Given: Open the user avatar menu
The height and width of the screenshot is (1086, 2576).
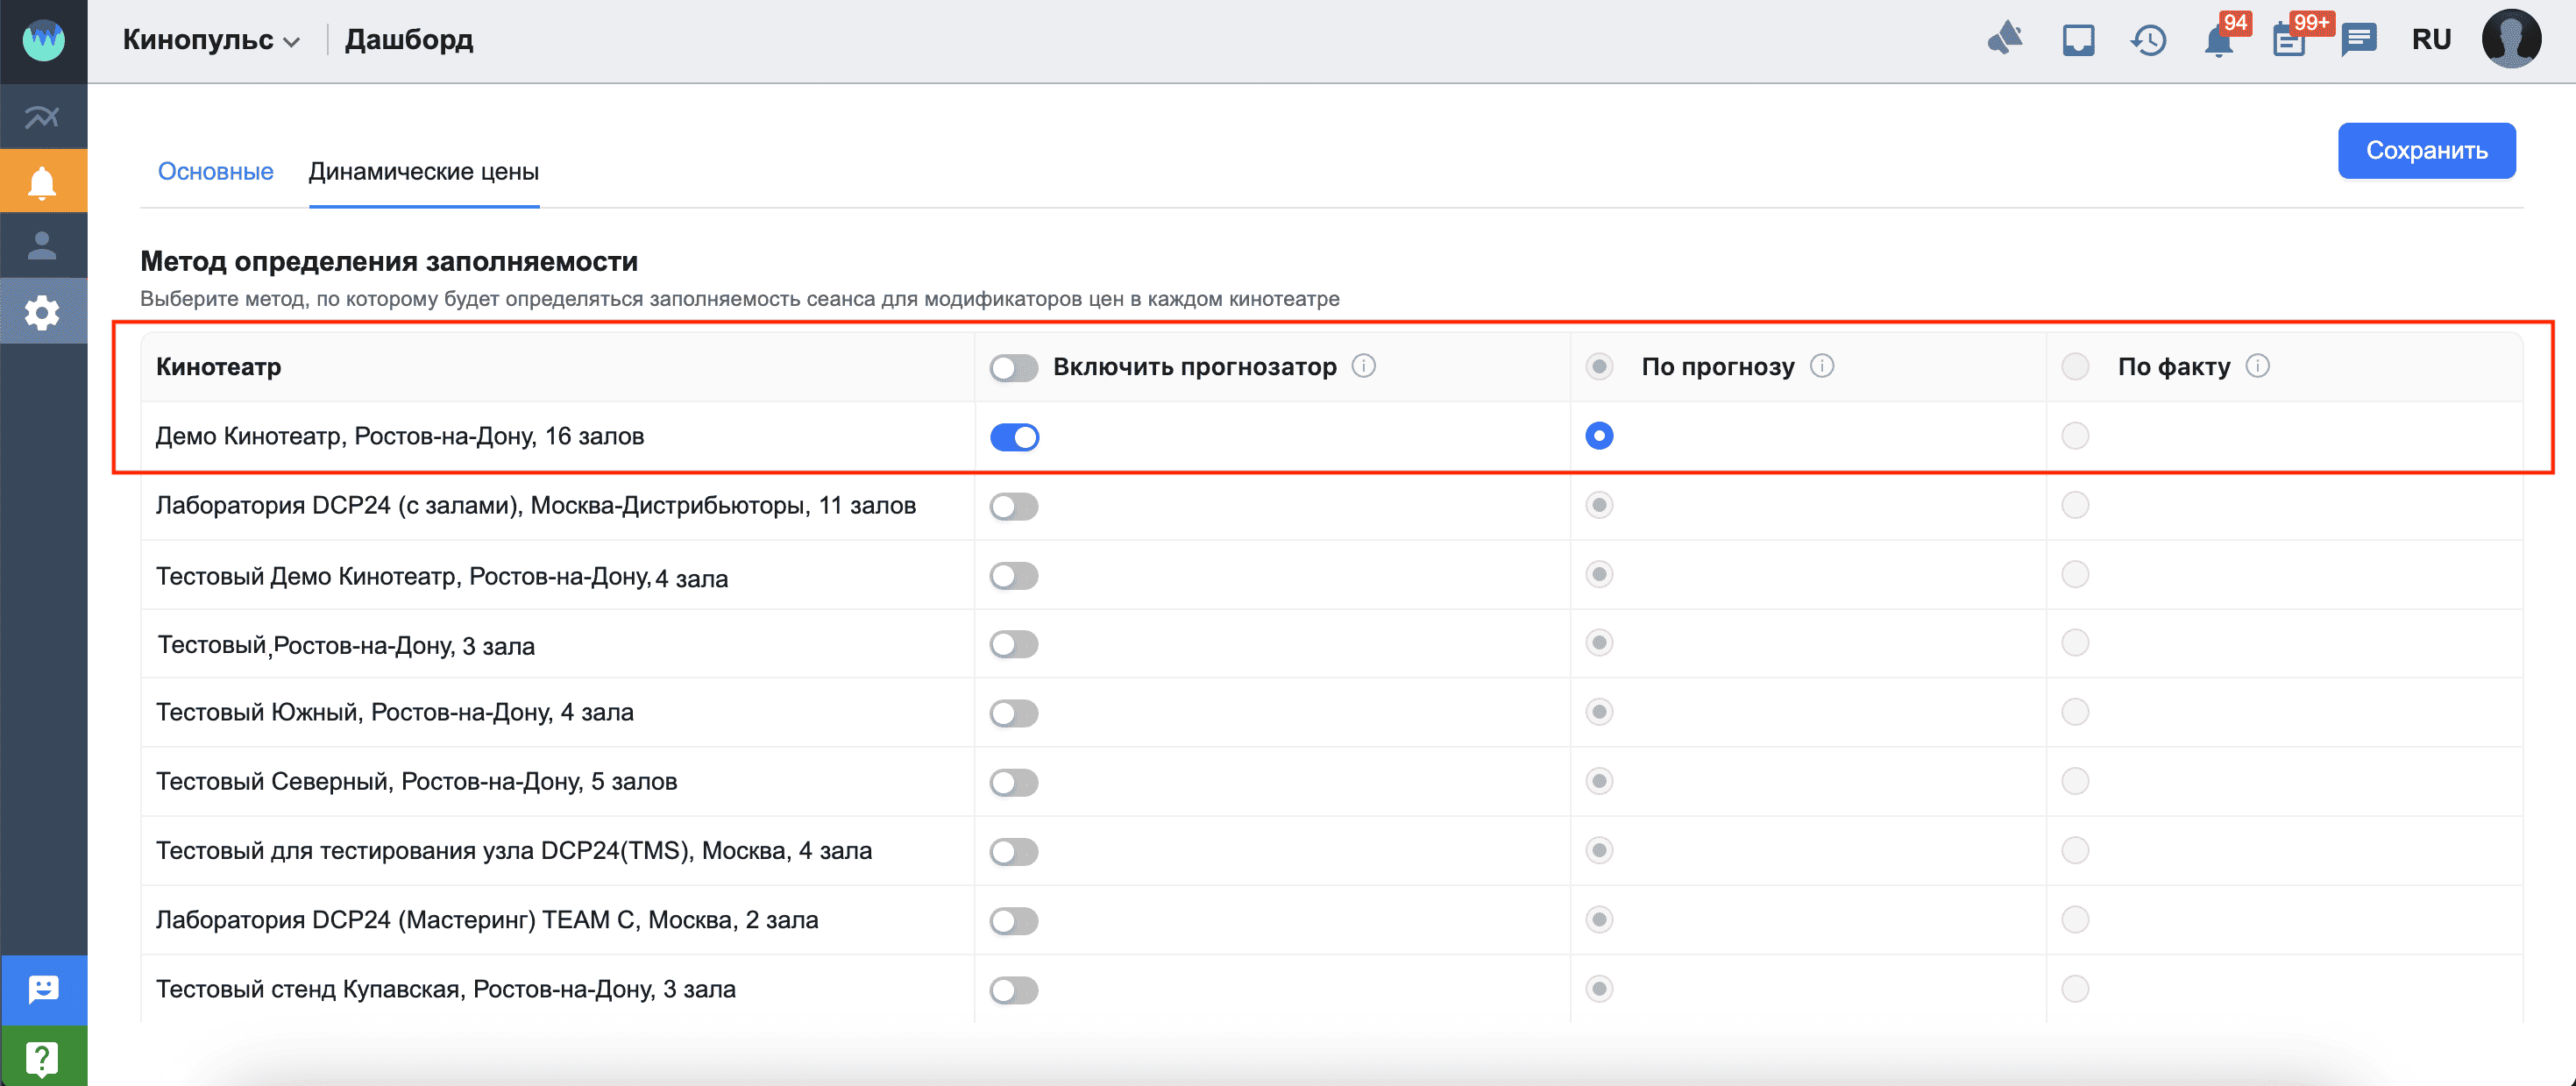Looking at the screenshot, I should (x=2511, y=39).
